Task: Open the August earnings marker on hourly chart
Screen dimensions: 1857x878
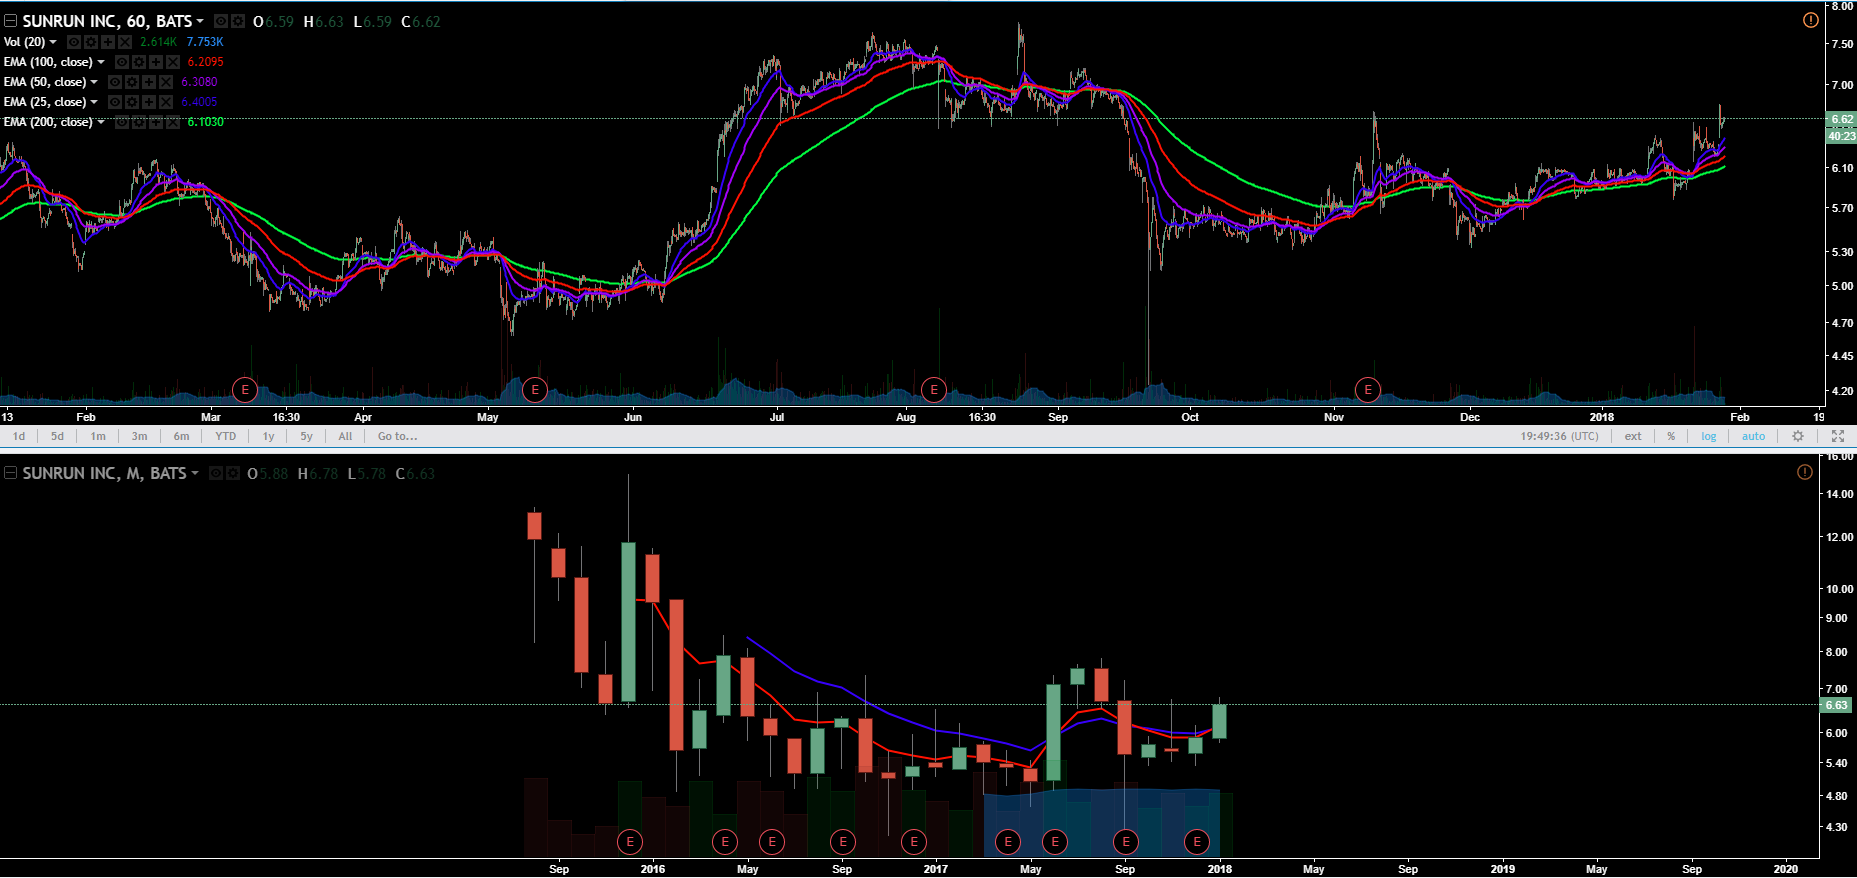Action: [934, 390]
